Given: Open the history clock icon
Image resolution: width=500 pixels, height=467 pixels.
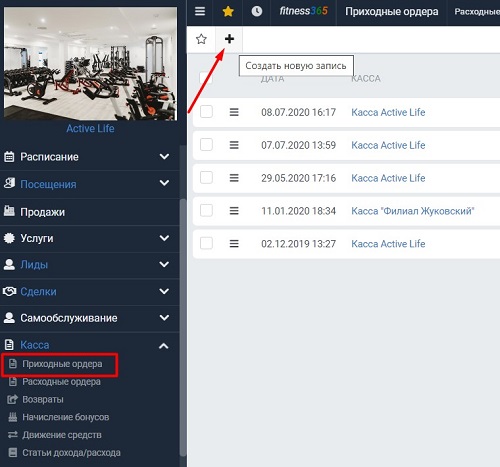Looking at the screenshot, I should pos(256,11).
